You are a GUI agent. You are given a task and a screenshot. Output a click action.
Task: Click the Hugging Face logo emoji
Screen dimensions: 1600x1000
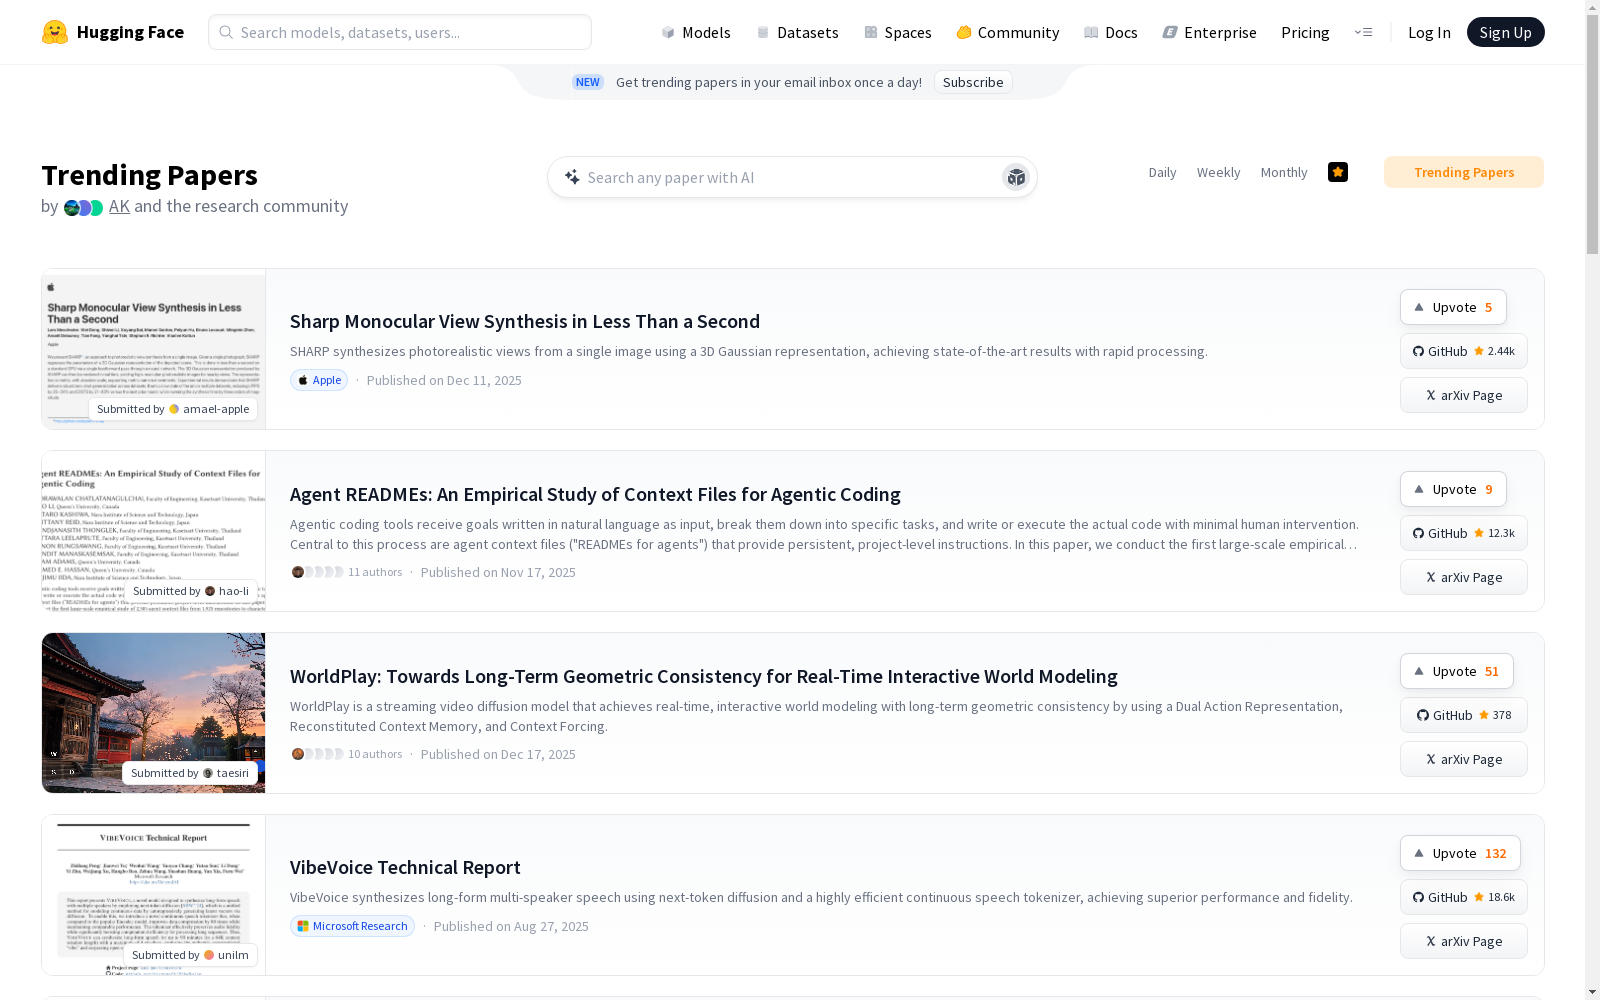55,32
